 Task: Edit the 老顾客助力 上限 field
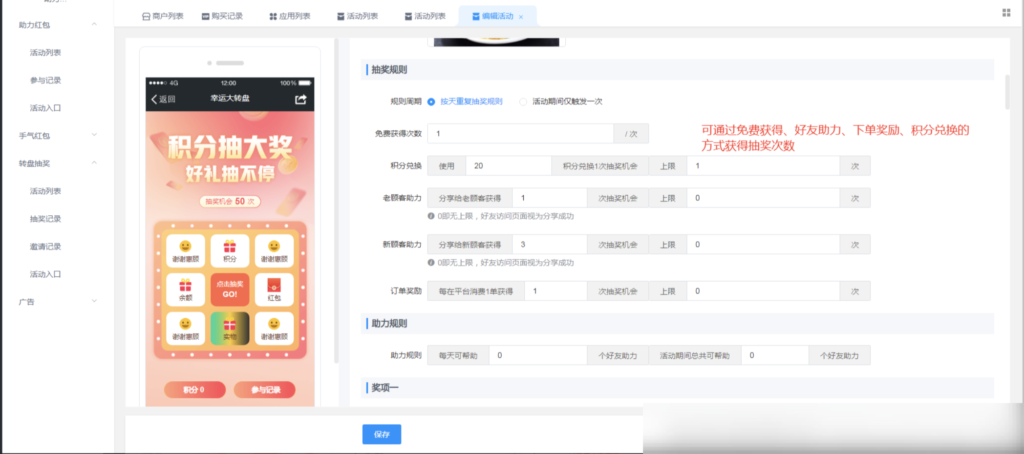coord(763,198)
